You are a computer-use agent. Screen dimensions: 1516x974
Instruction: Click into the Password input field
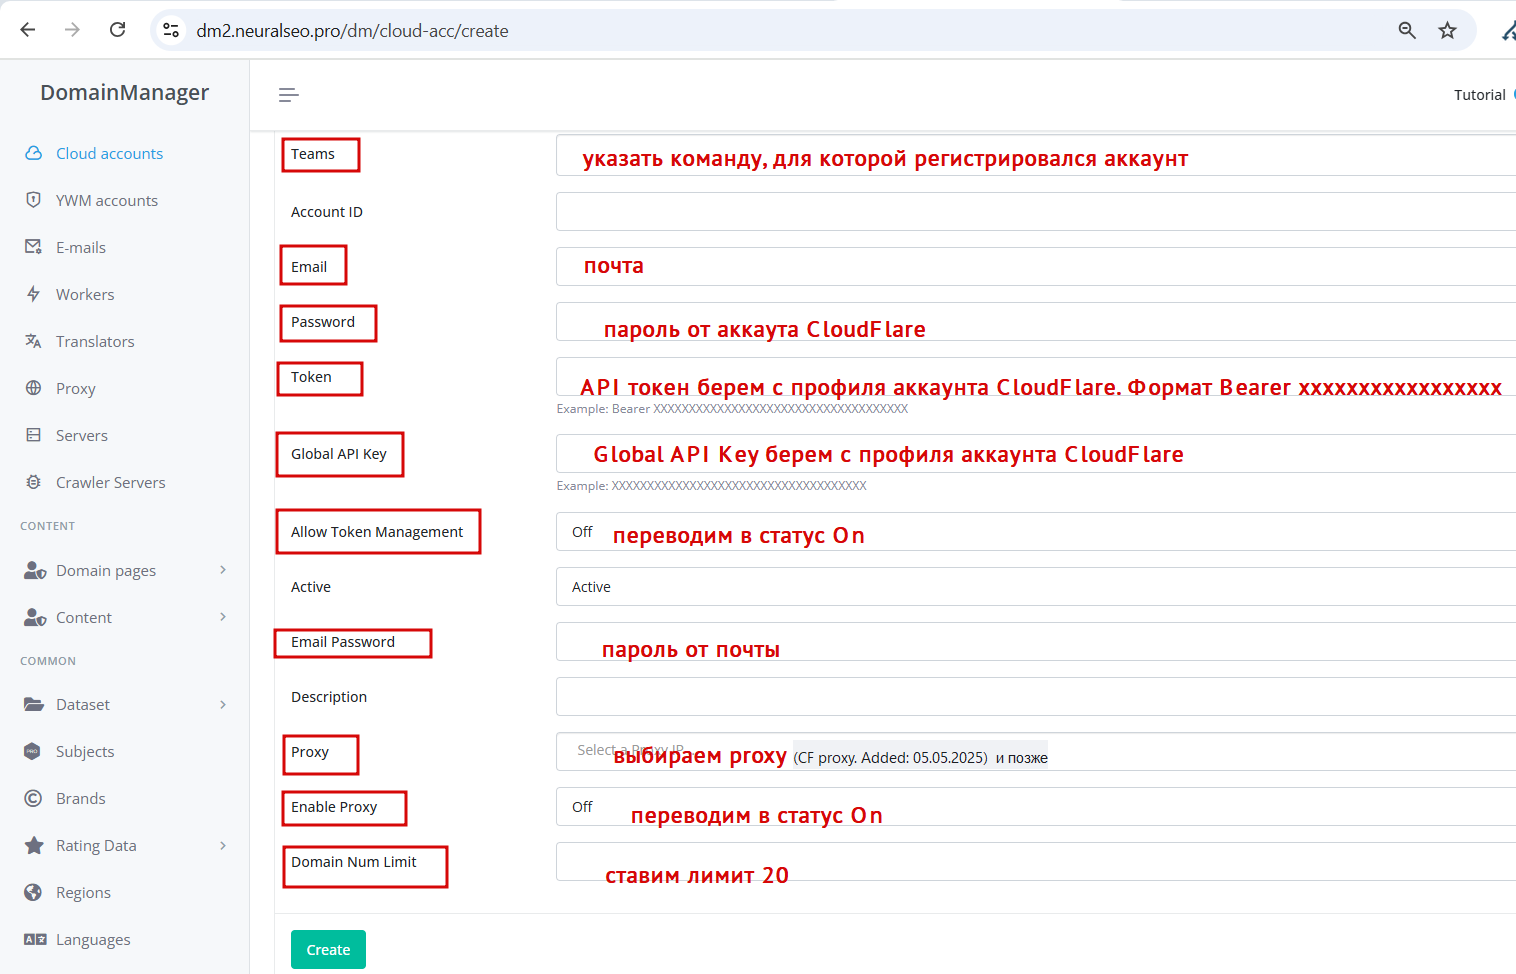(x=1036, y=322)
